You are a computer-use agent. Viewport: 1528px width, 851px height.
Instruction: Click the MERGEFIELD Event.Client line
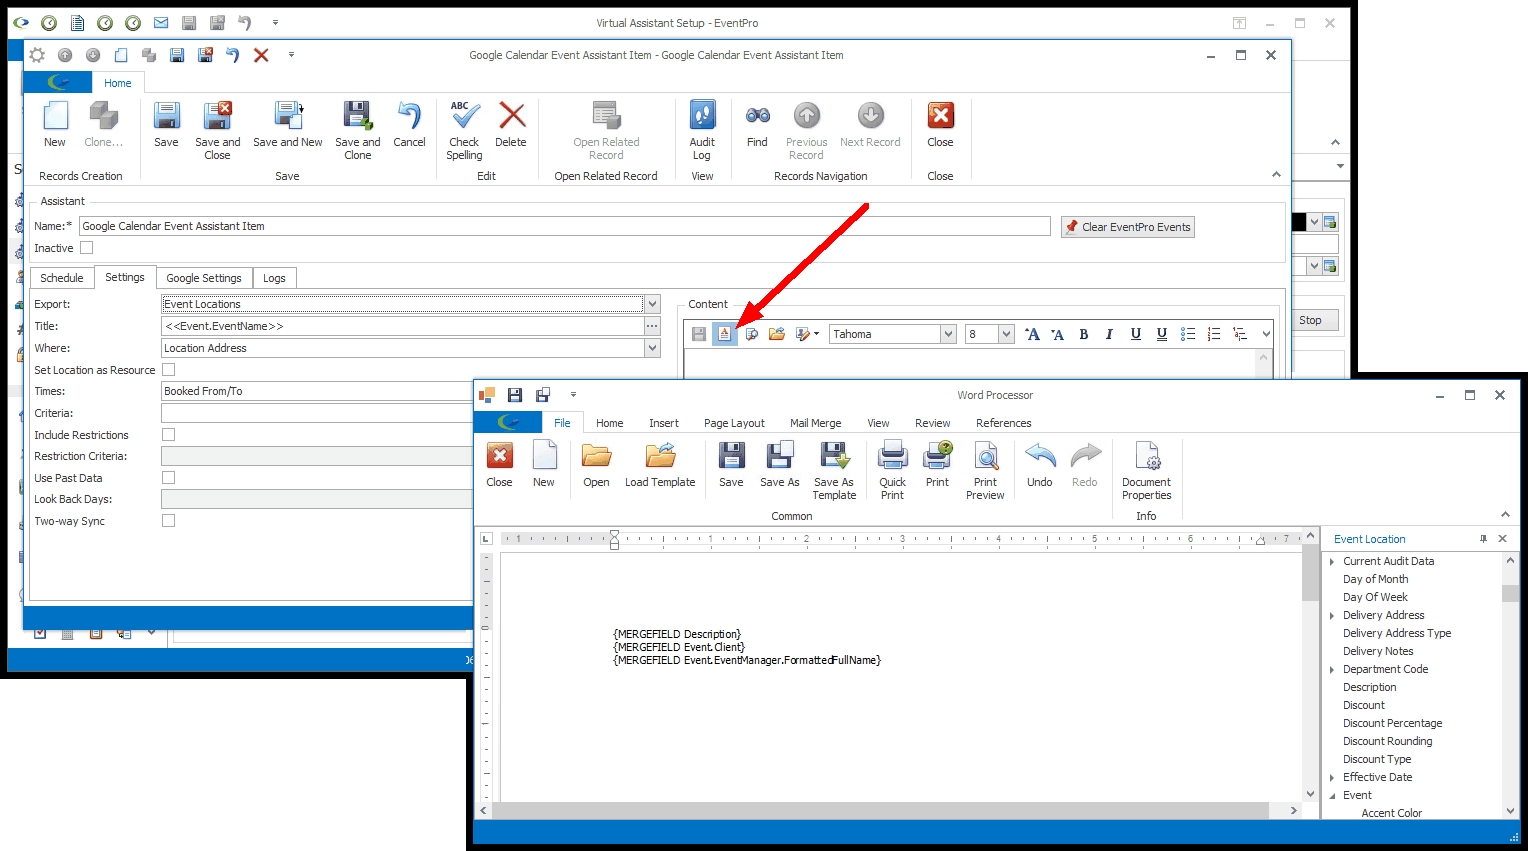pos(679,647)
